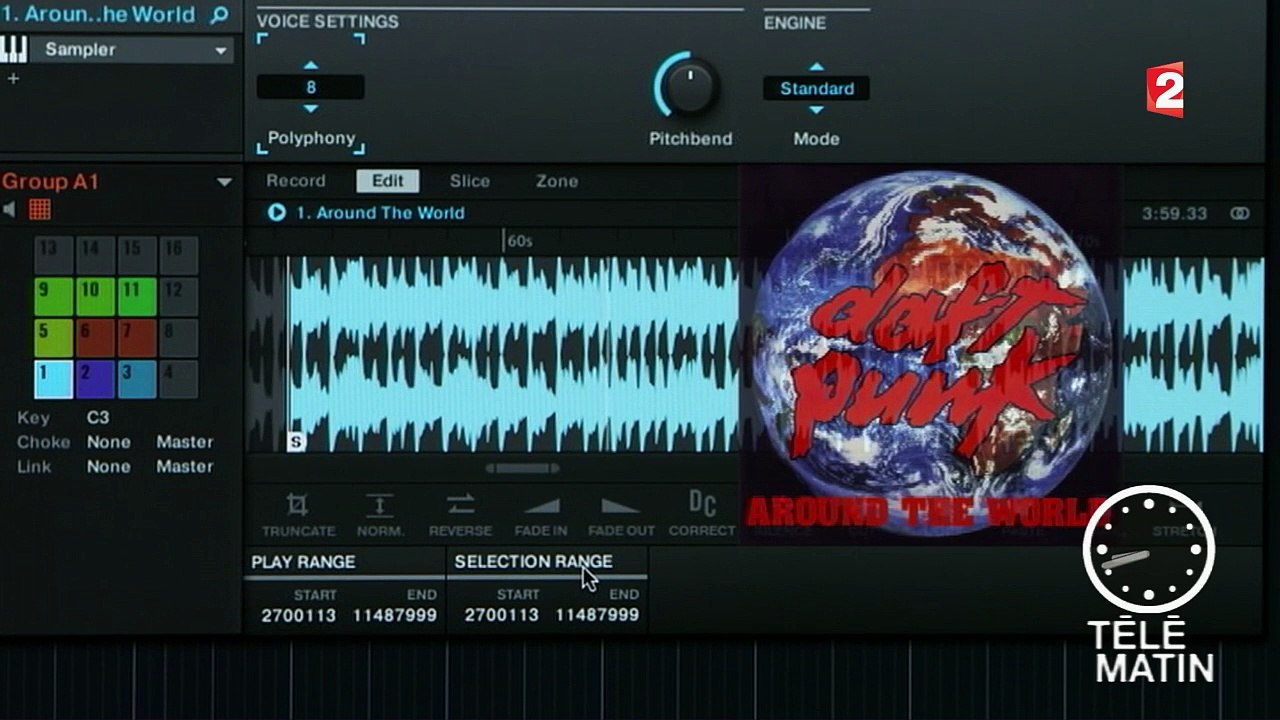This screenshot has width=1280, height=720.
Task: Select empty pad 14
Action: coord(95,256)
